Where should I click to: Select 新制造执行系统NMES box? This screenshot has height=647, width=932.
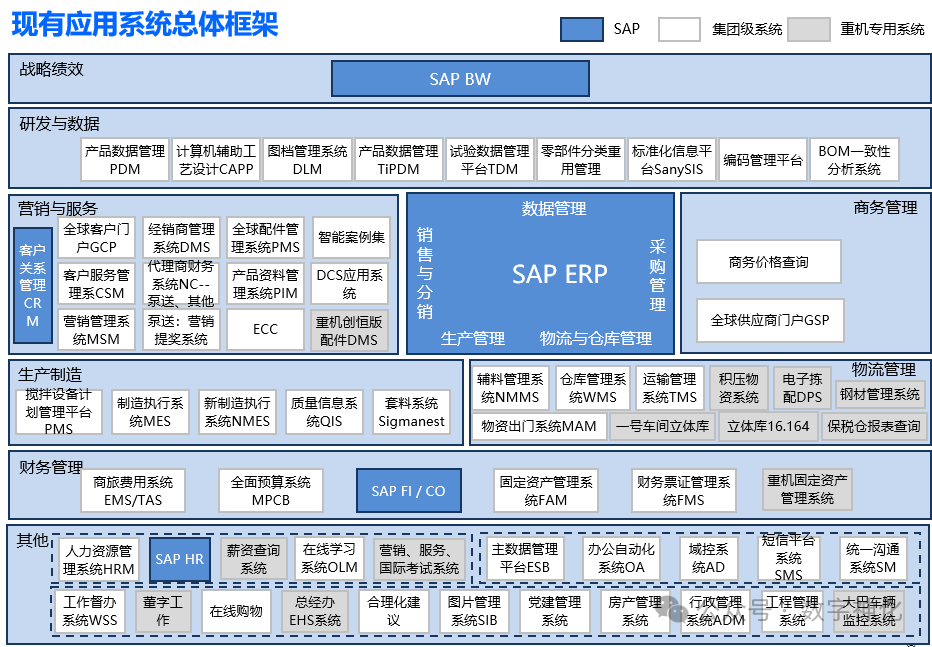[x=237, y=412]
